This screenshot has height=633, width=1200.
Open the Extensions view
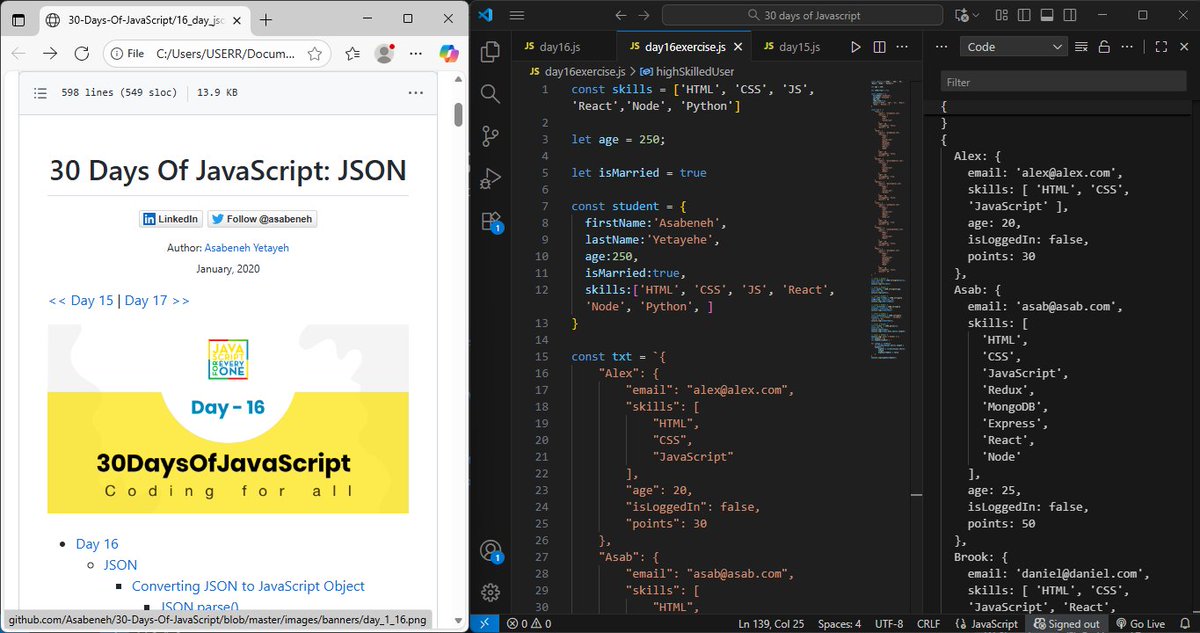pyautogui.click(x=490, y=221)
